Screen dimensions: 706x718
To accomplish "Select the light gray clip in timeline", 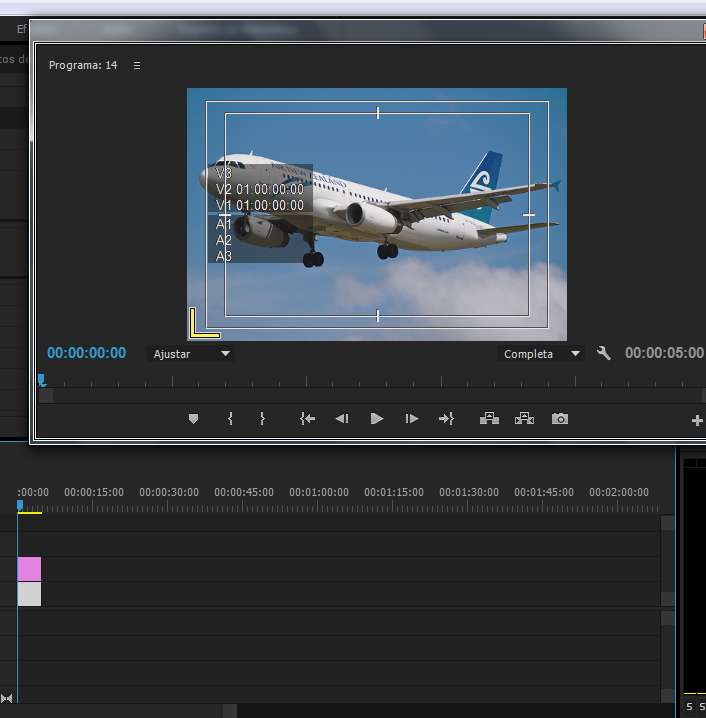I will (29, 594).
